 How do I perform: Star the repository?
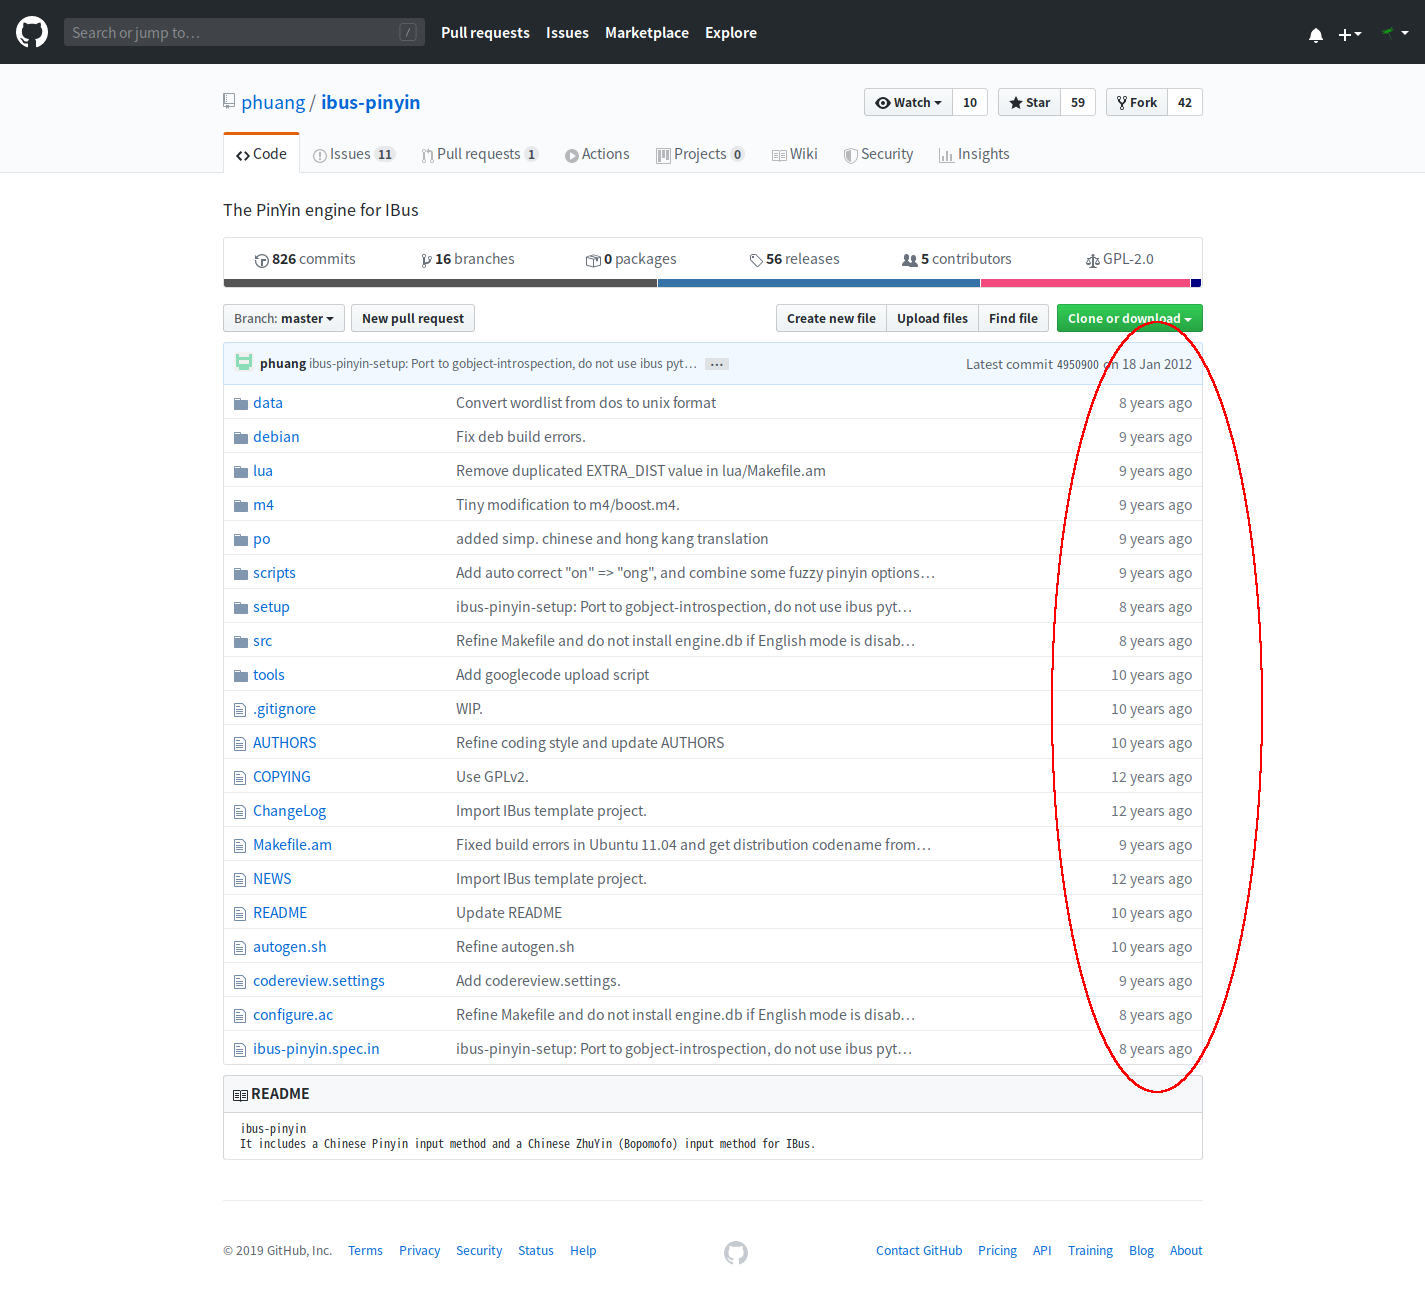pos(1029,102)
